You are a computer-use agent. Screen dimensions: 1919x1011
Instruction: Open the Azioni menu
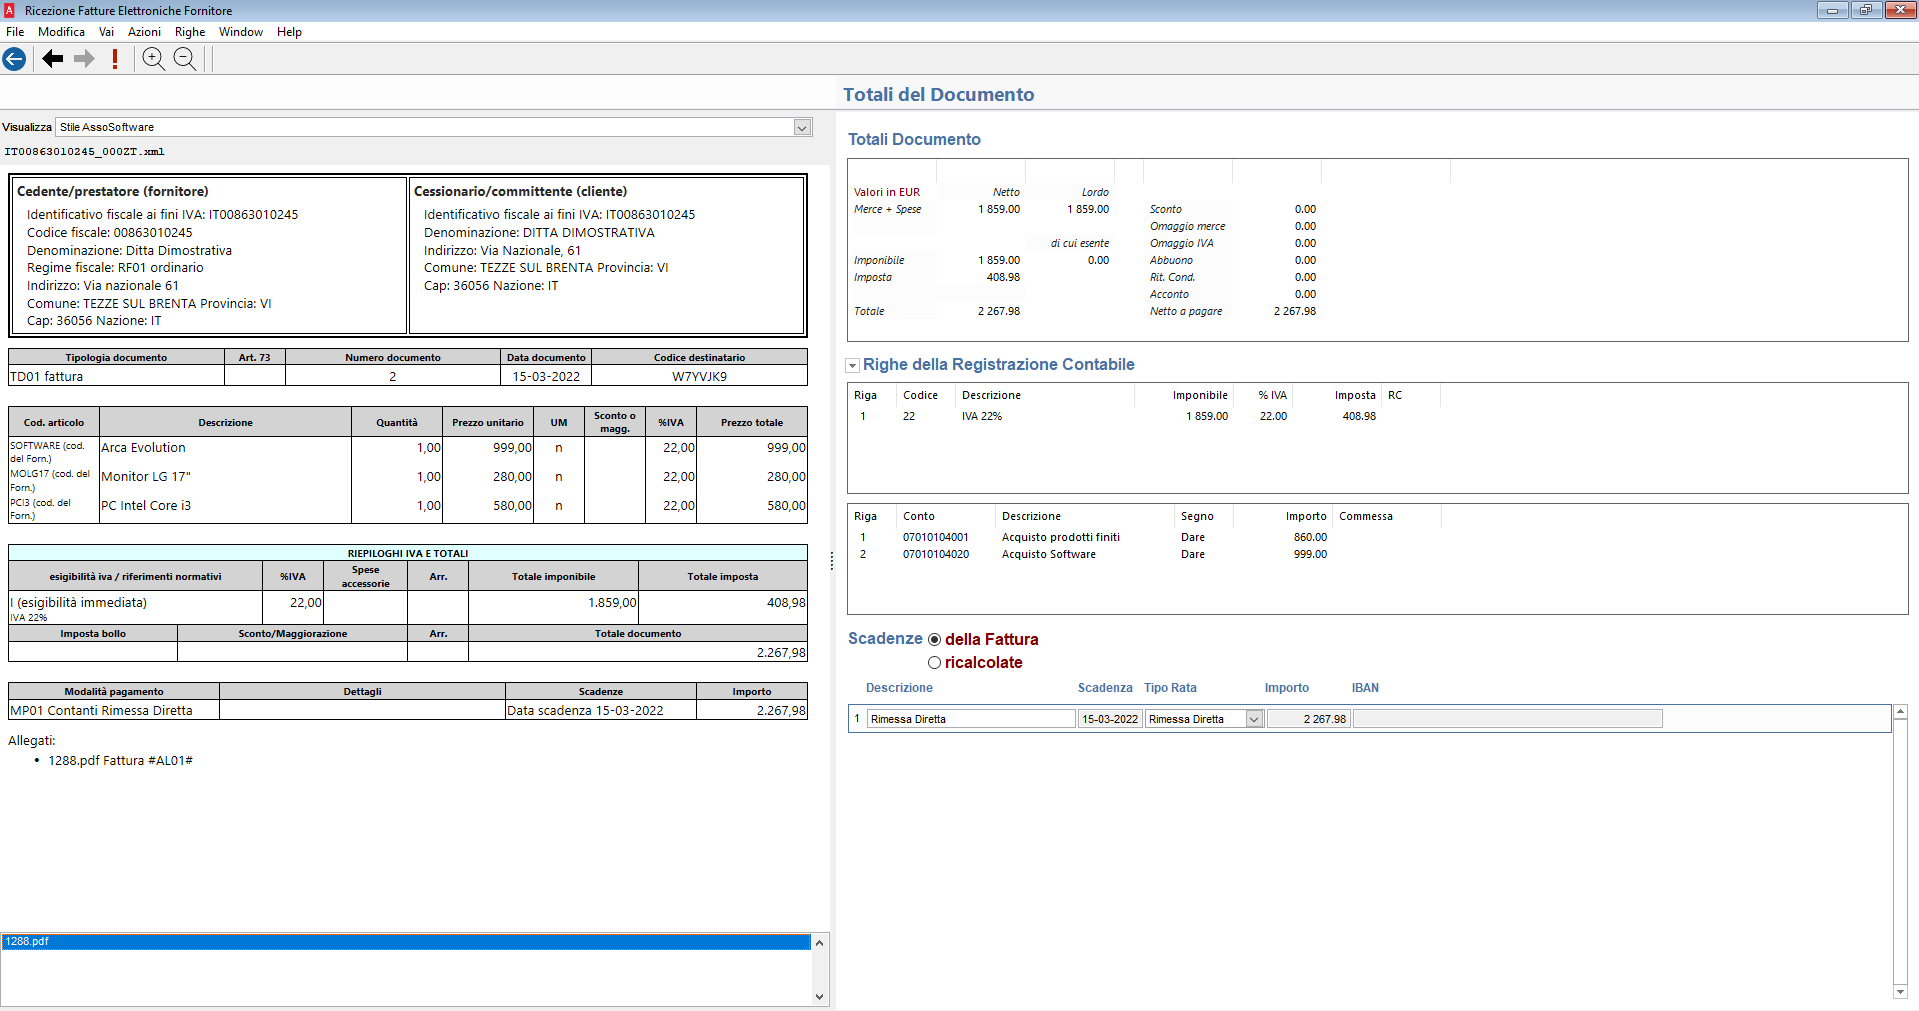point(144,32)
